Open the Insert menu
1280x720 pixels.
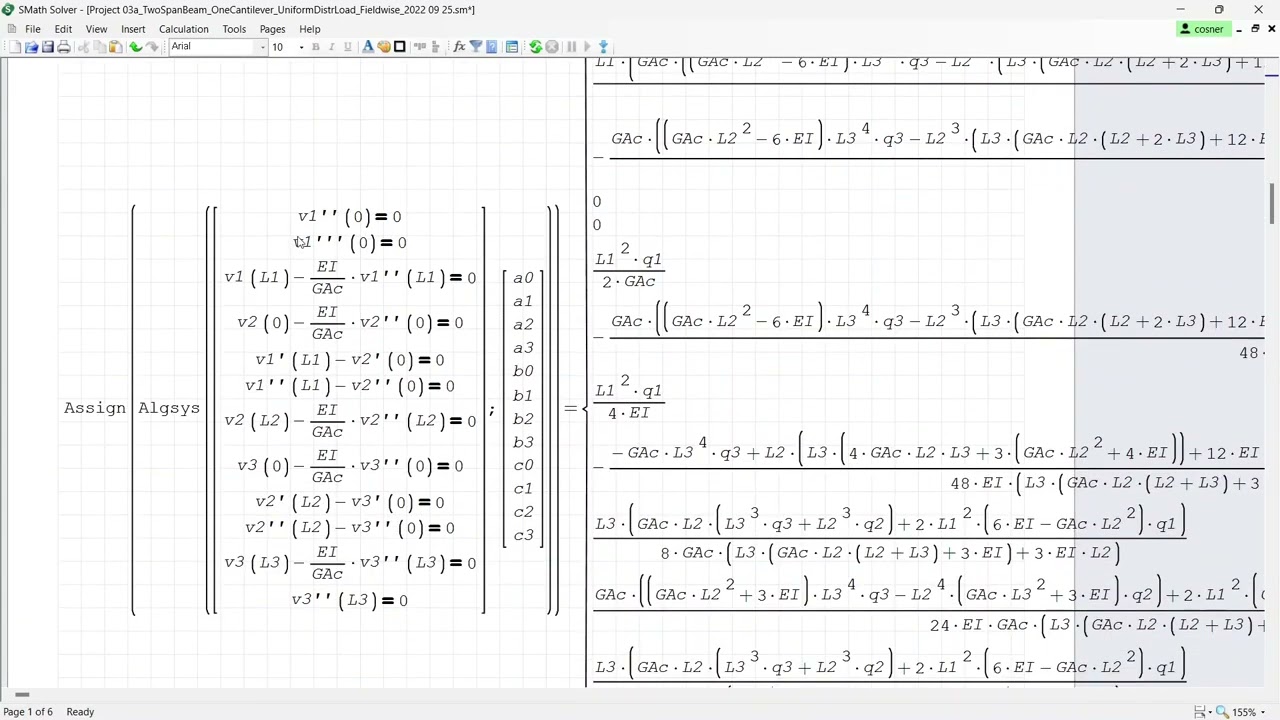click(133, 29)
